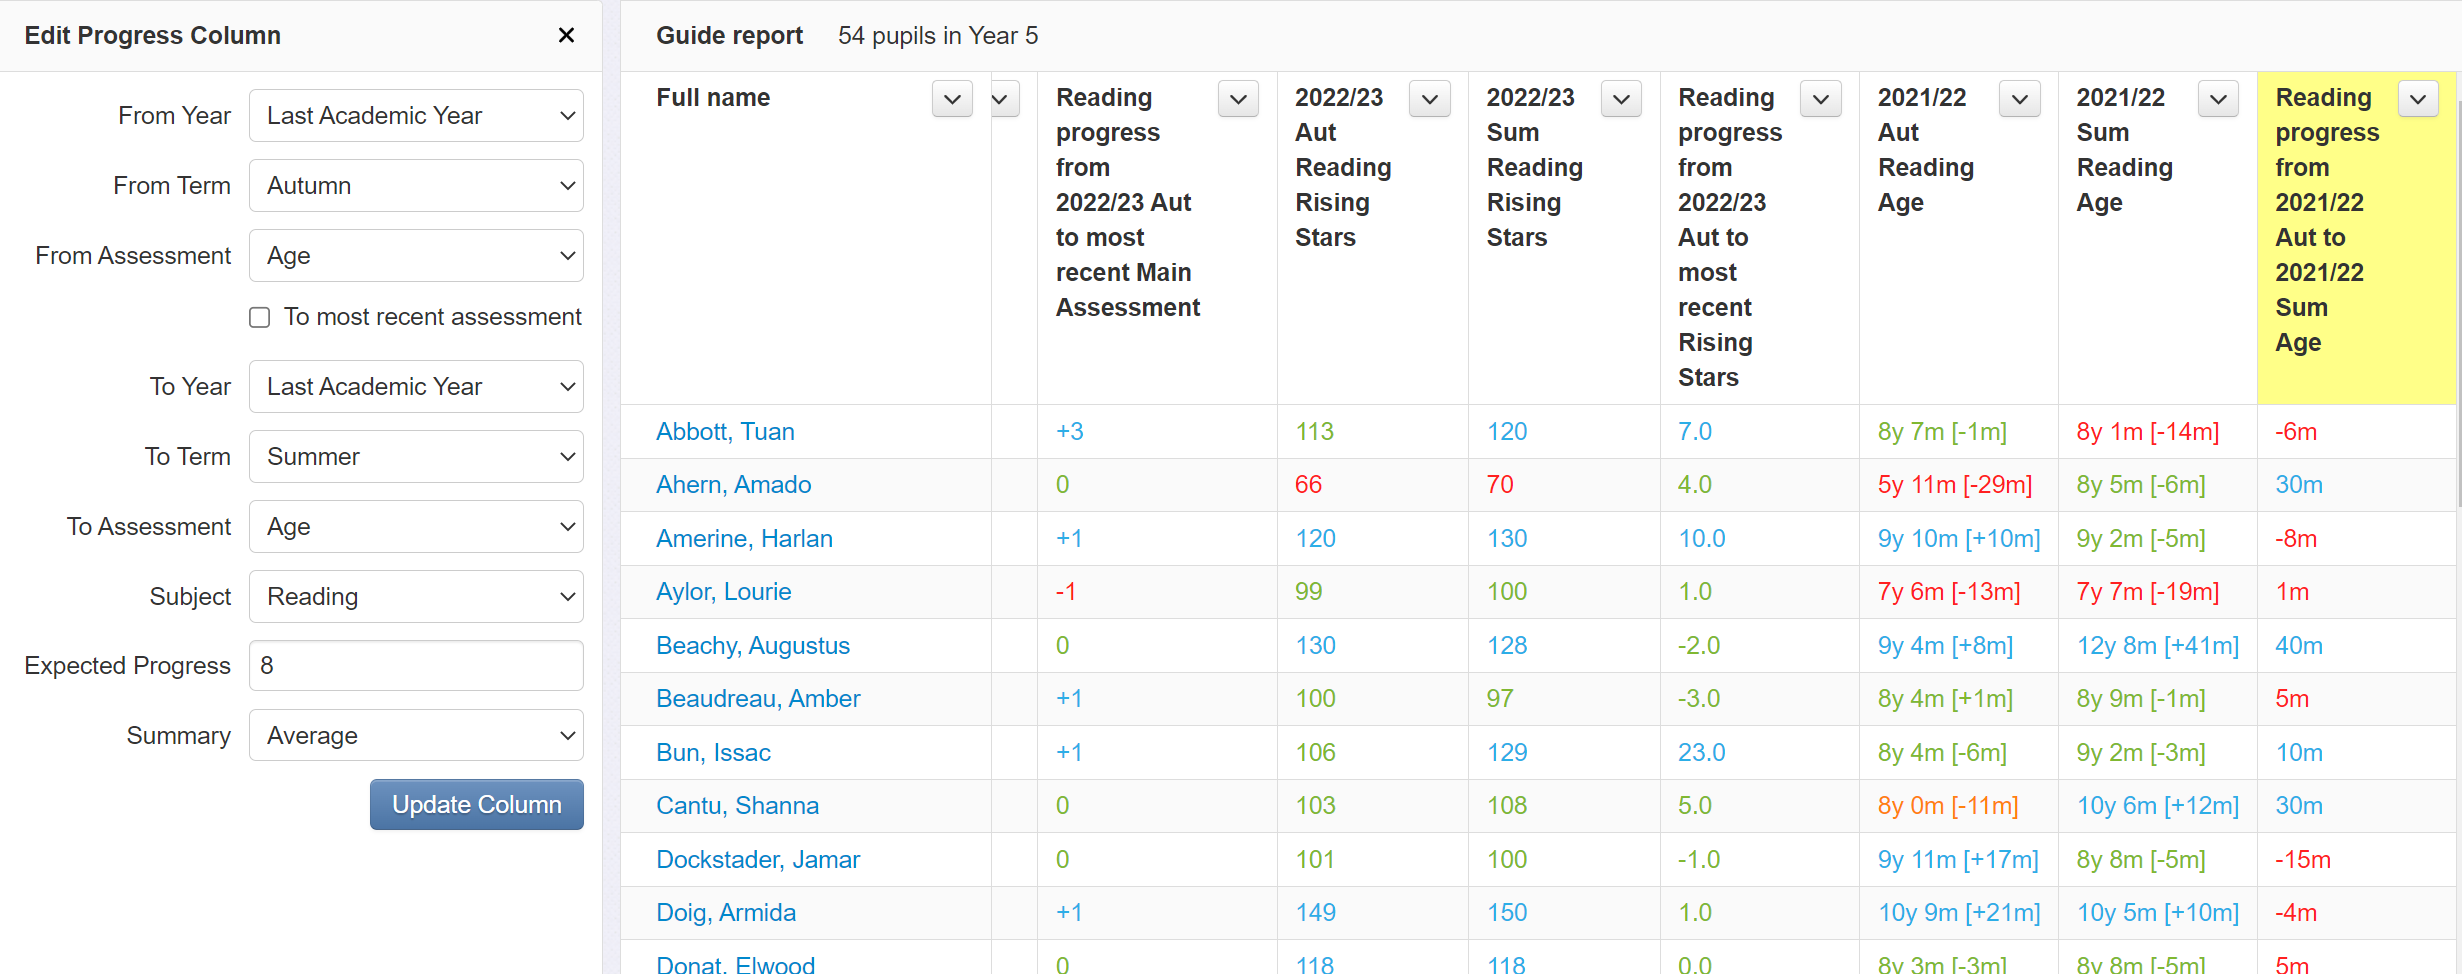Open the To Assessment dropdown
Viewport: 2462px width, 974px height.
tap(416, 527)
